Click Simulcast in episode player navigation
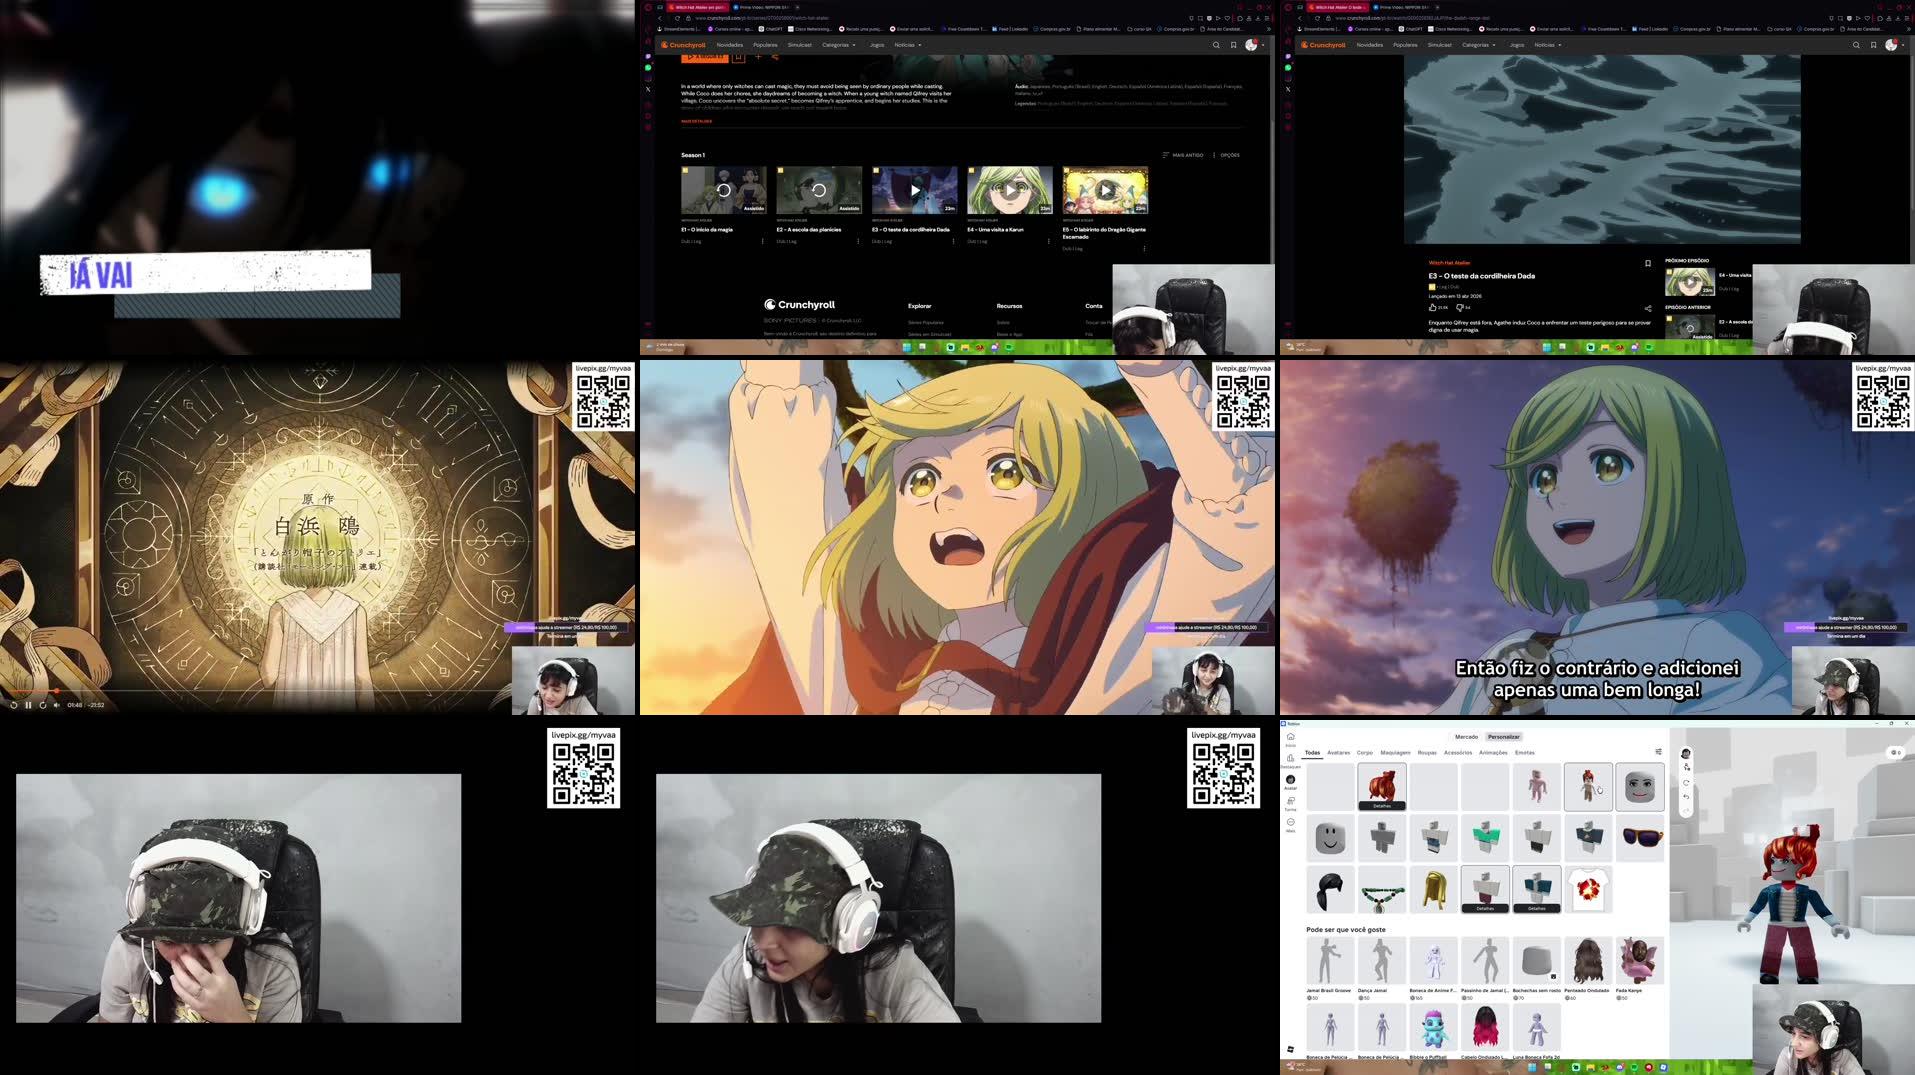The height and width of the screenshot is (1075, 1915). 1439,45
